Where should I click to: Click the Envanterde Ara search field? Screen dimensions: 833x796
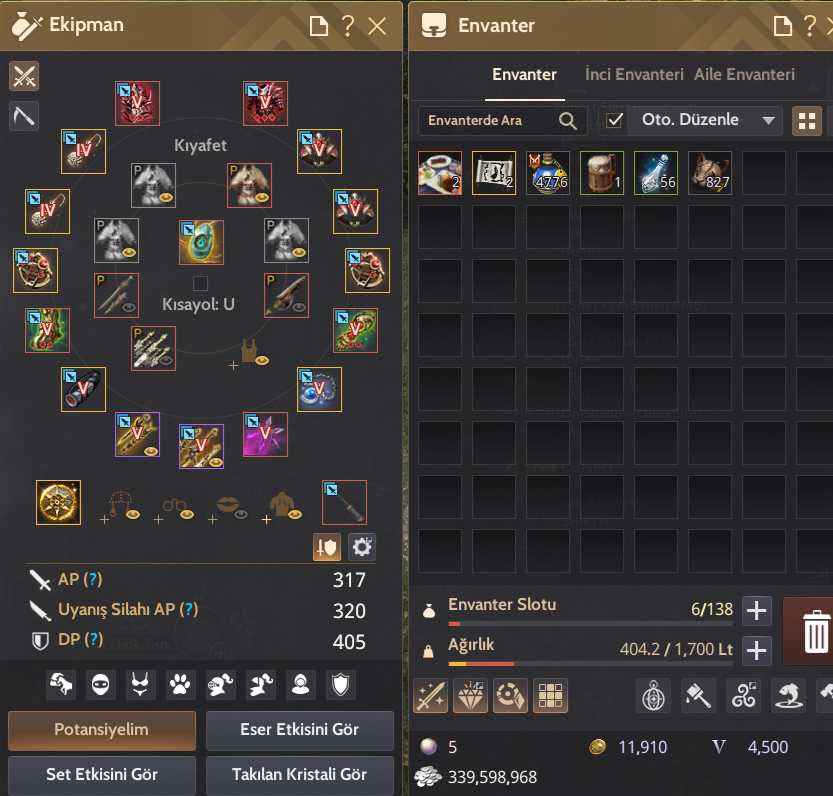[x=503, y=121]
